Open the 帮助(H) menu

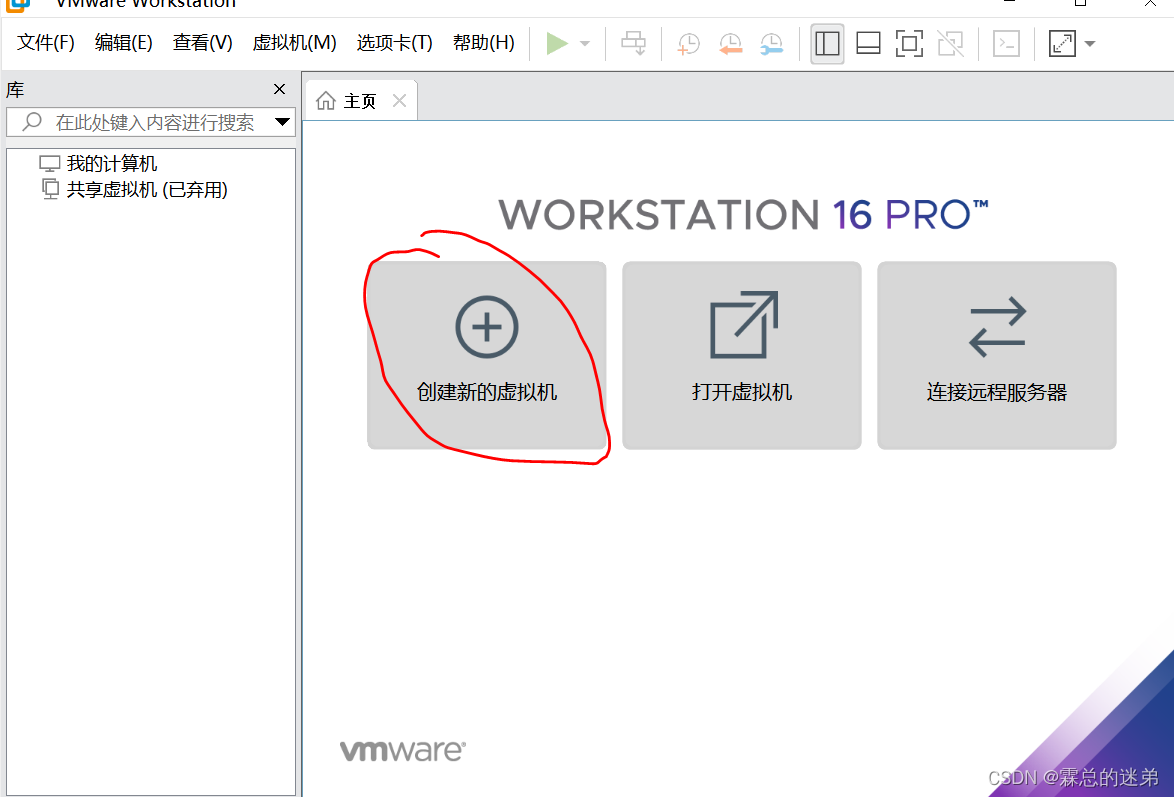pyautogui.click(x=483, y=43)
